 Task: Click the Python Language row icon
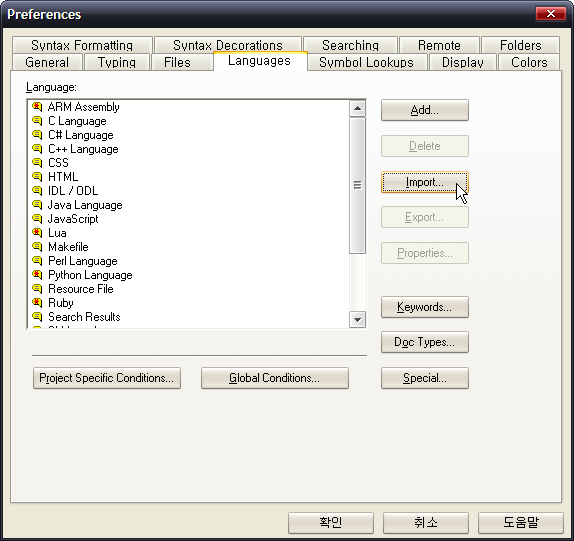point(37,275)
